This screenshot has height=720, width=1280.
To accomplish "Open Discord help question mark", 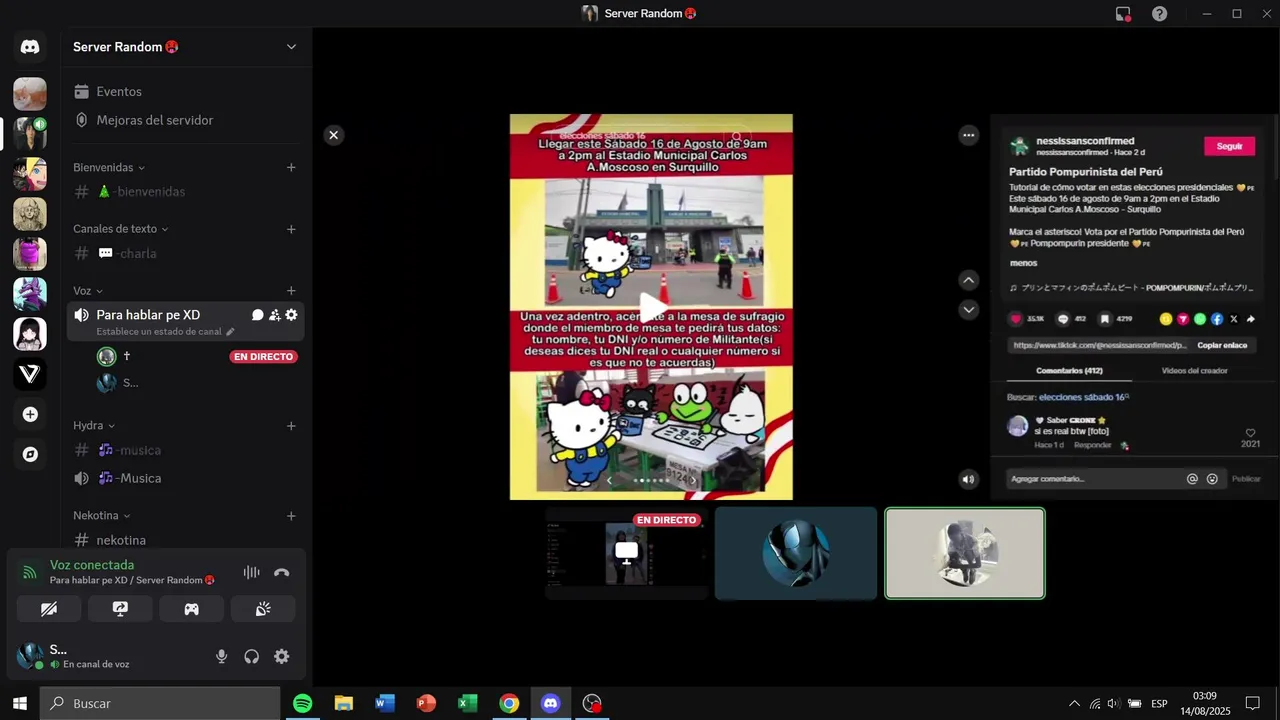I will coord(1159,14).
